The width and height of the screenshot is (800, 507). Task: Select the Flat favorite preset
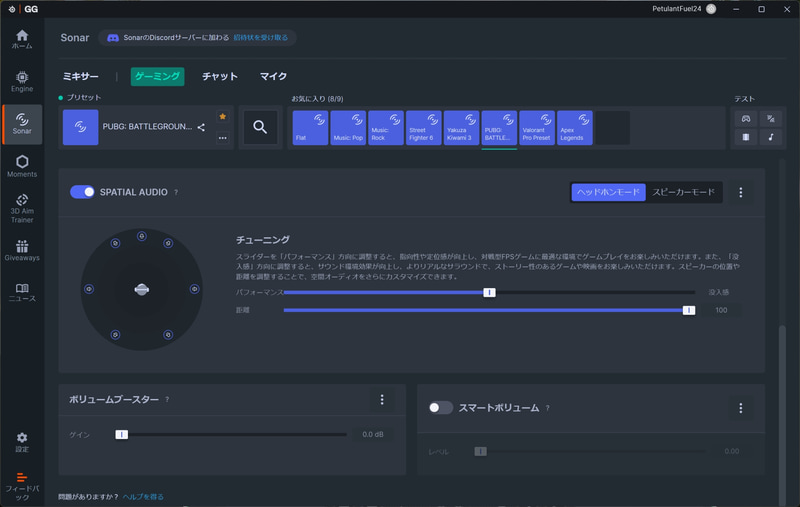click(x=310, y=128)
